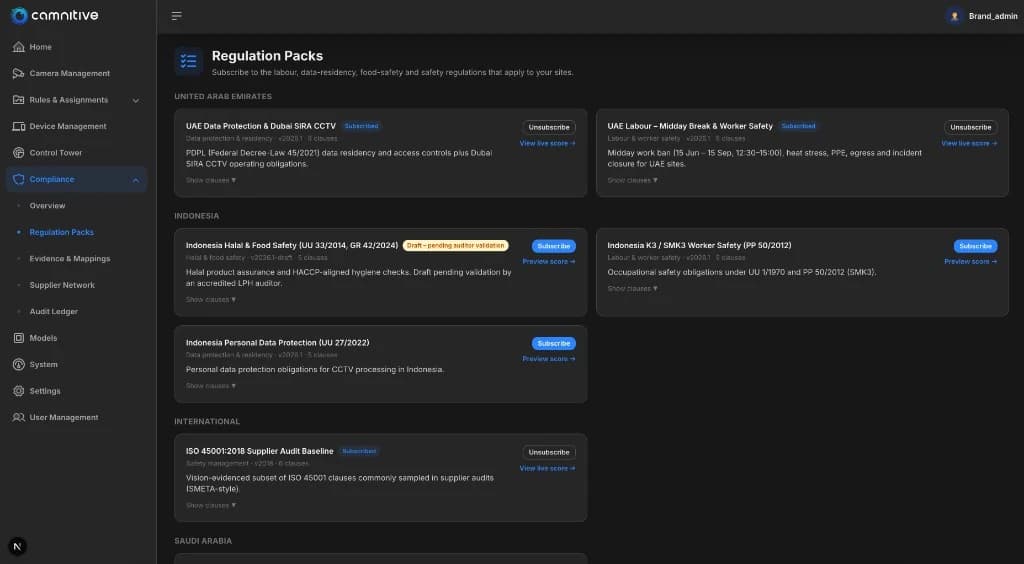
Task: Click the Camnitive logo icon
Action: coord(19,16)
